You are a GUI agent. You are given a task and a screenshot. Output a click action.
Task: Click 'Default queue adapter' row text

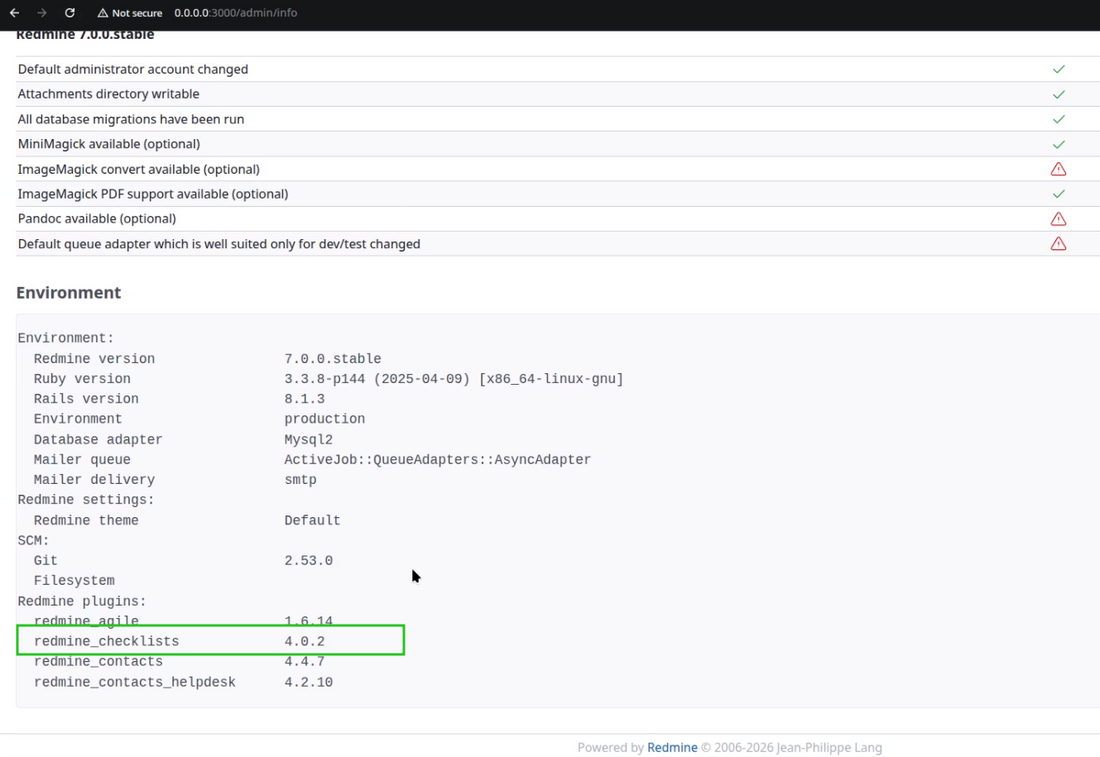pyautogui.click(x=219, y=243)
